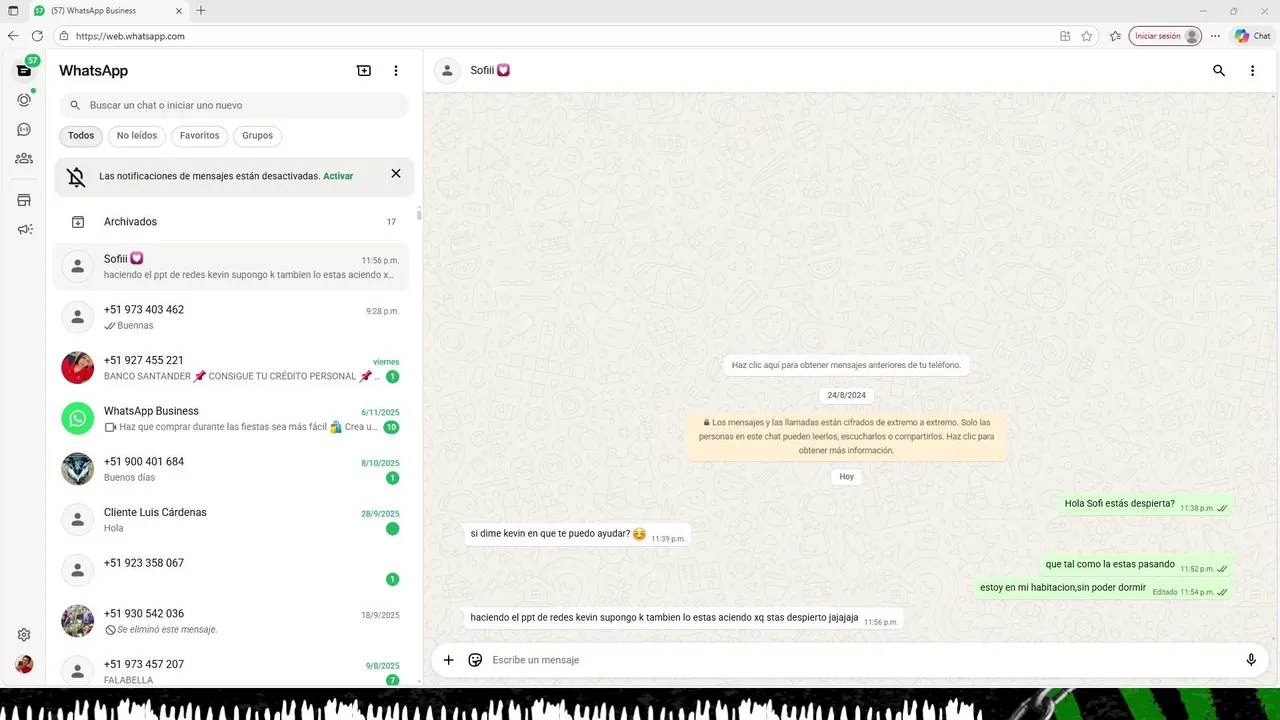Click the WhatsApp Business green logo avatar
This screenshot has height=720, width=1280.
[x=77, y=418]
